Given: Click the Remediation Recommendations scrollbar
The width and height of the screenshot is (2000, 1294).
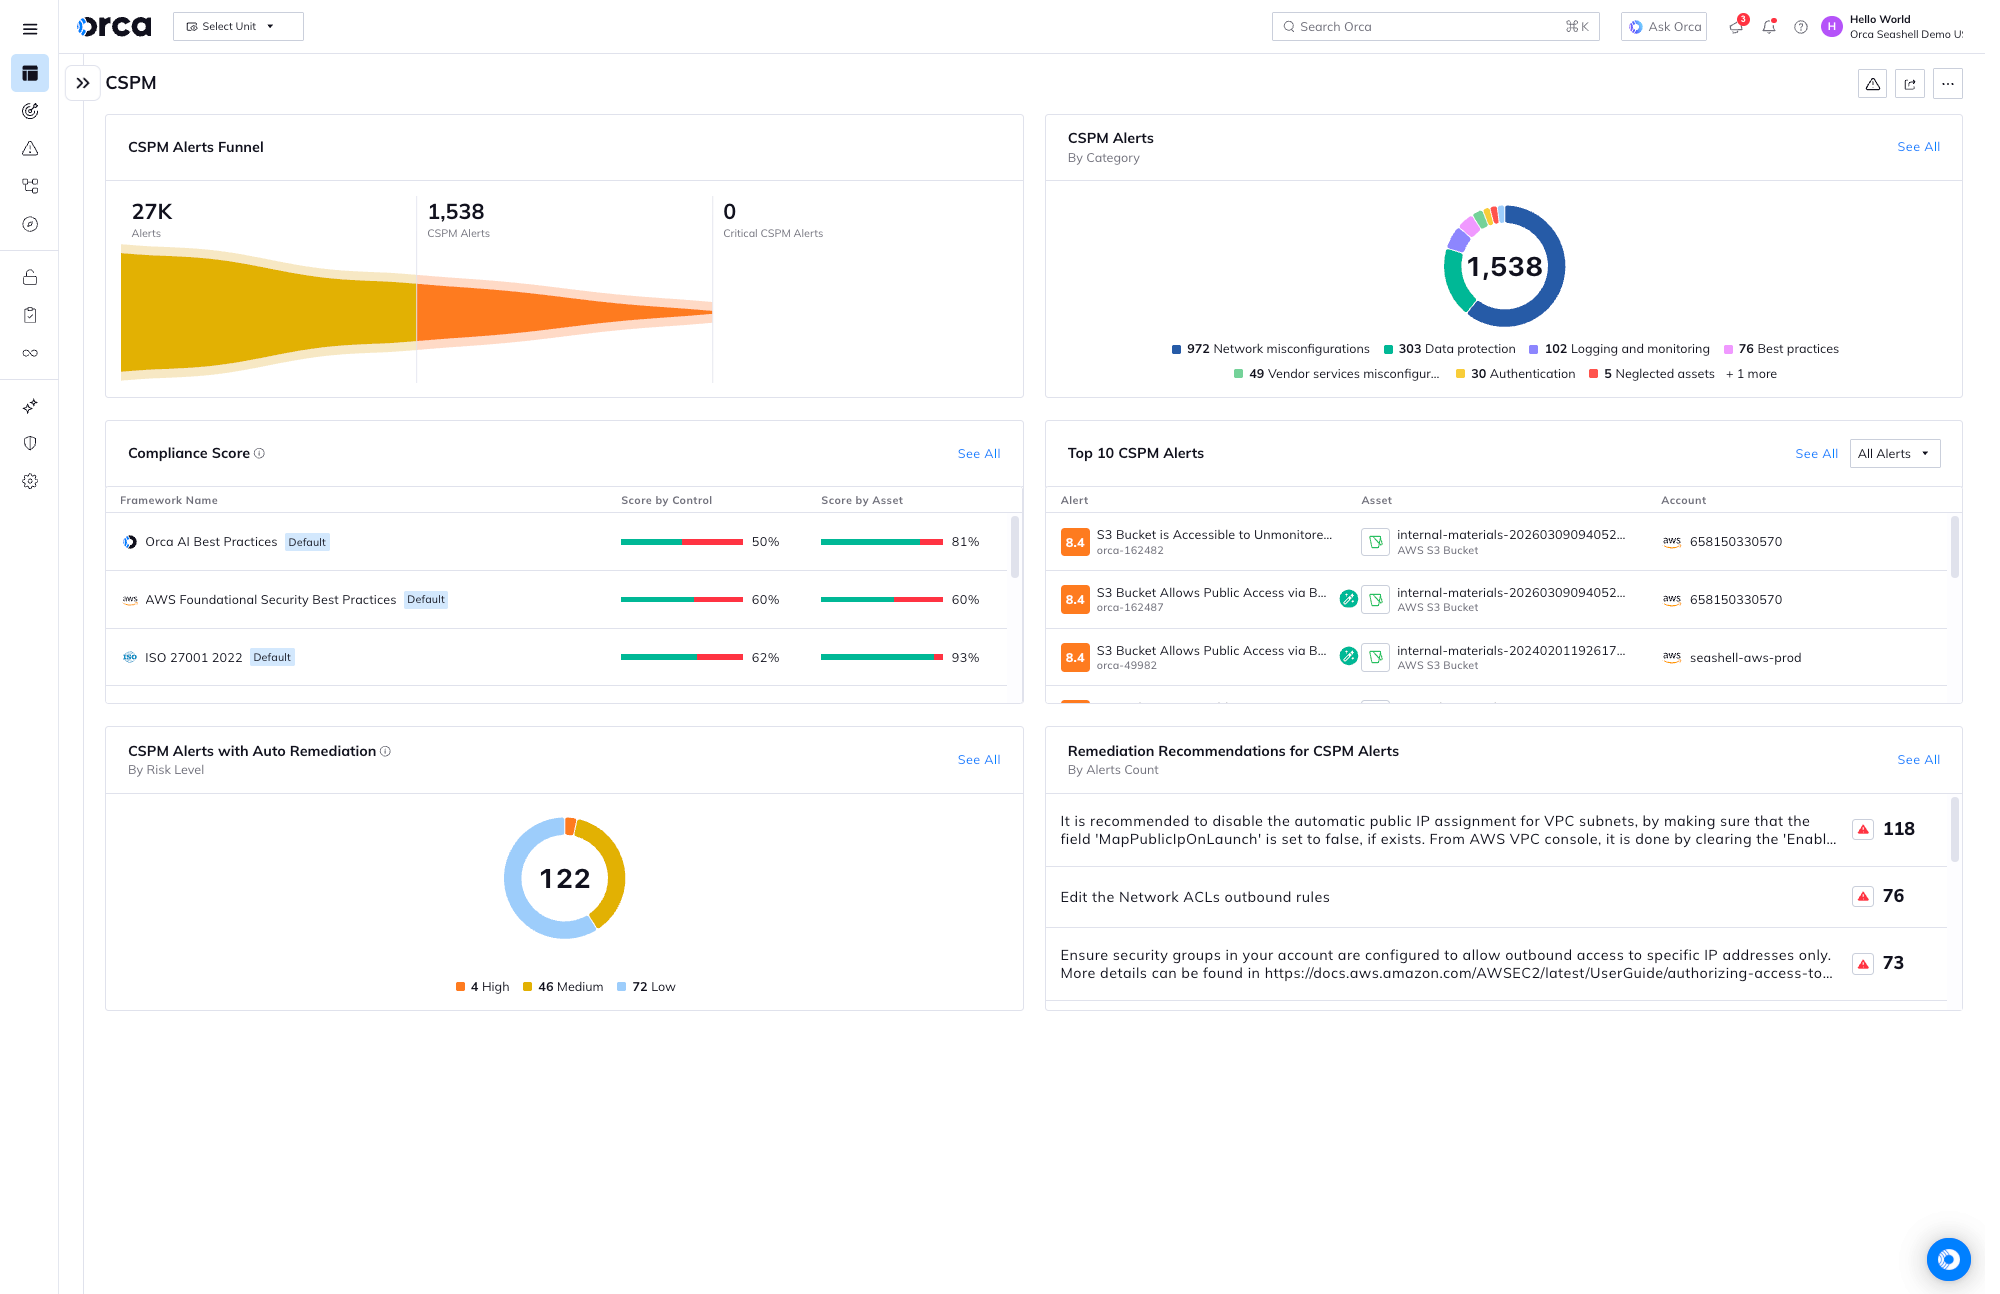Looking at the screenshot, I should (x=1954, y=830).
